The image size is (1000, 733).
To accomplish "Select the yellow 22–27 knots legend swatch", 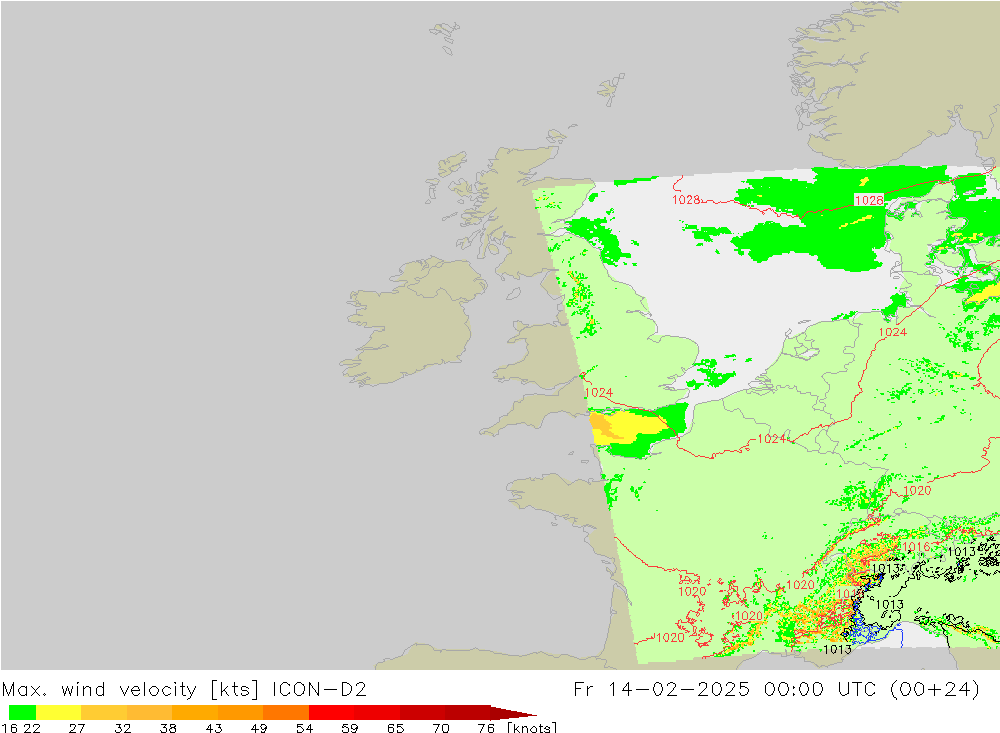I will tap(59, 712).
